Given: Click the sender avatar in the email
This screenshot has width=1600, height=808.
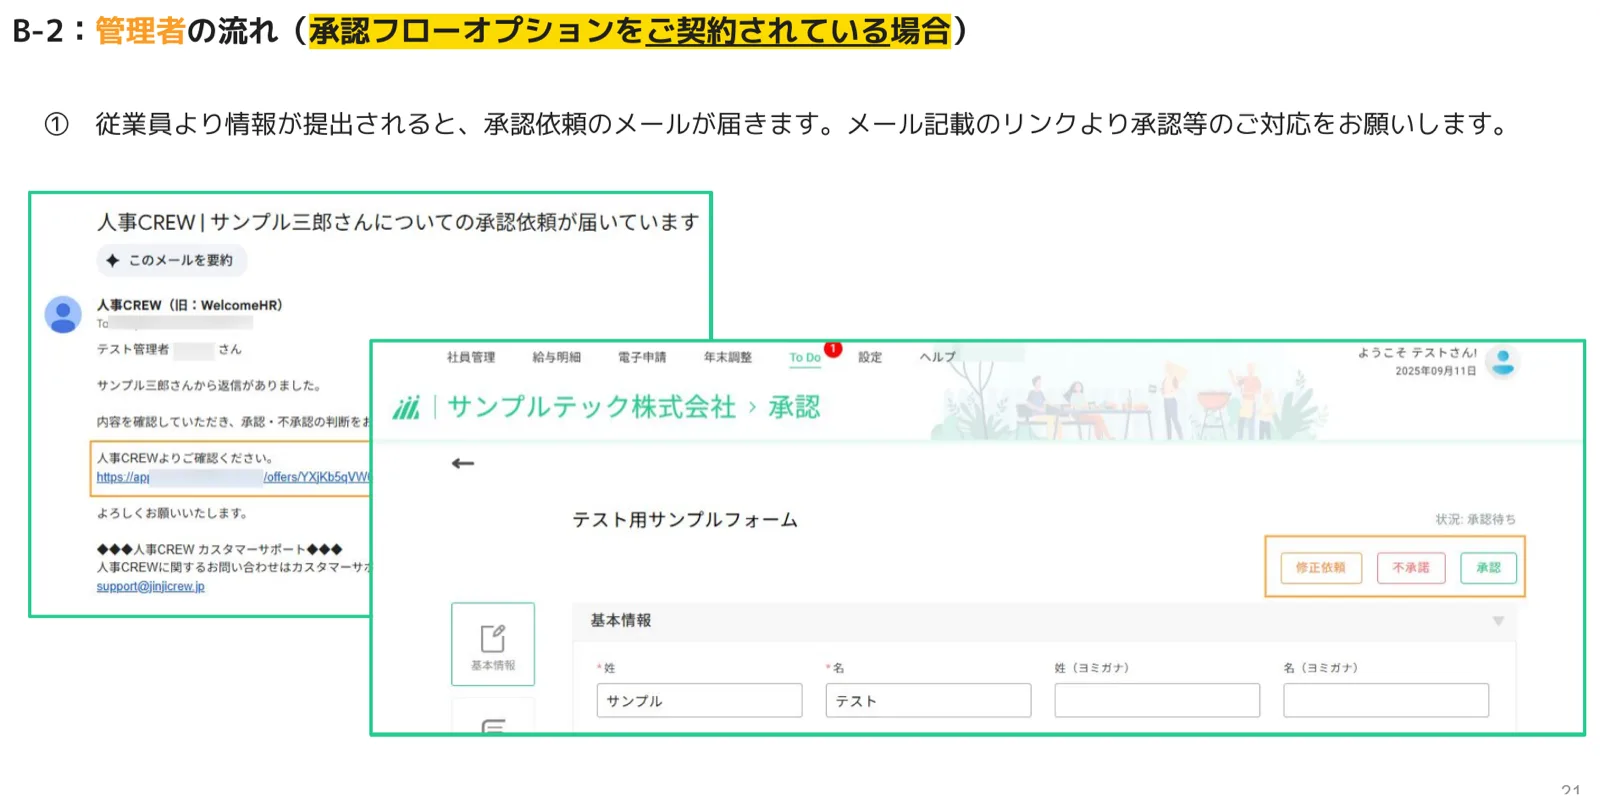Looking at the screenshot, I should [63, 314].
